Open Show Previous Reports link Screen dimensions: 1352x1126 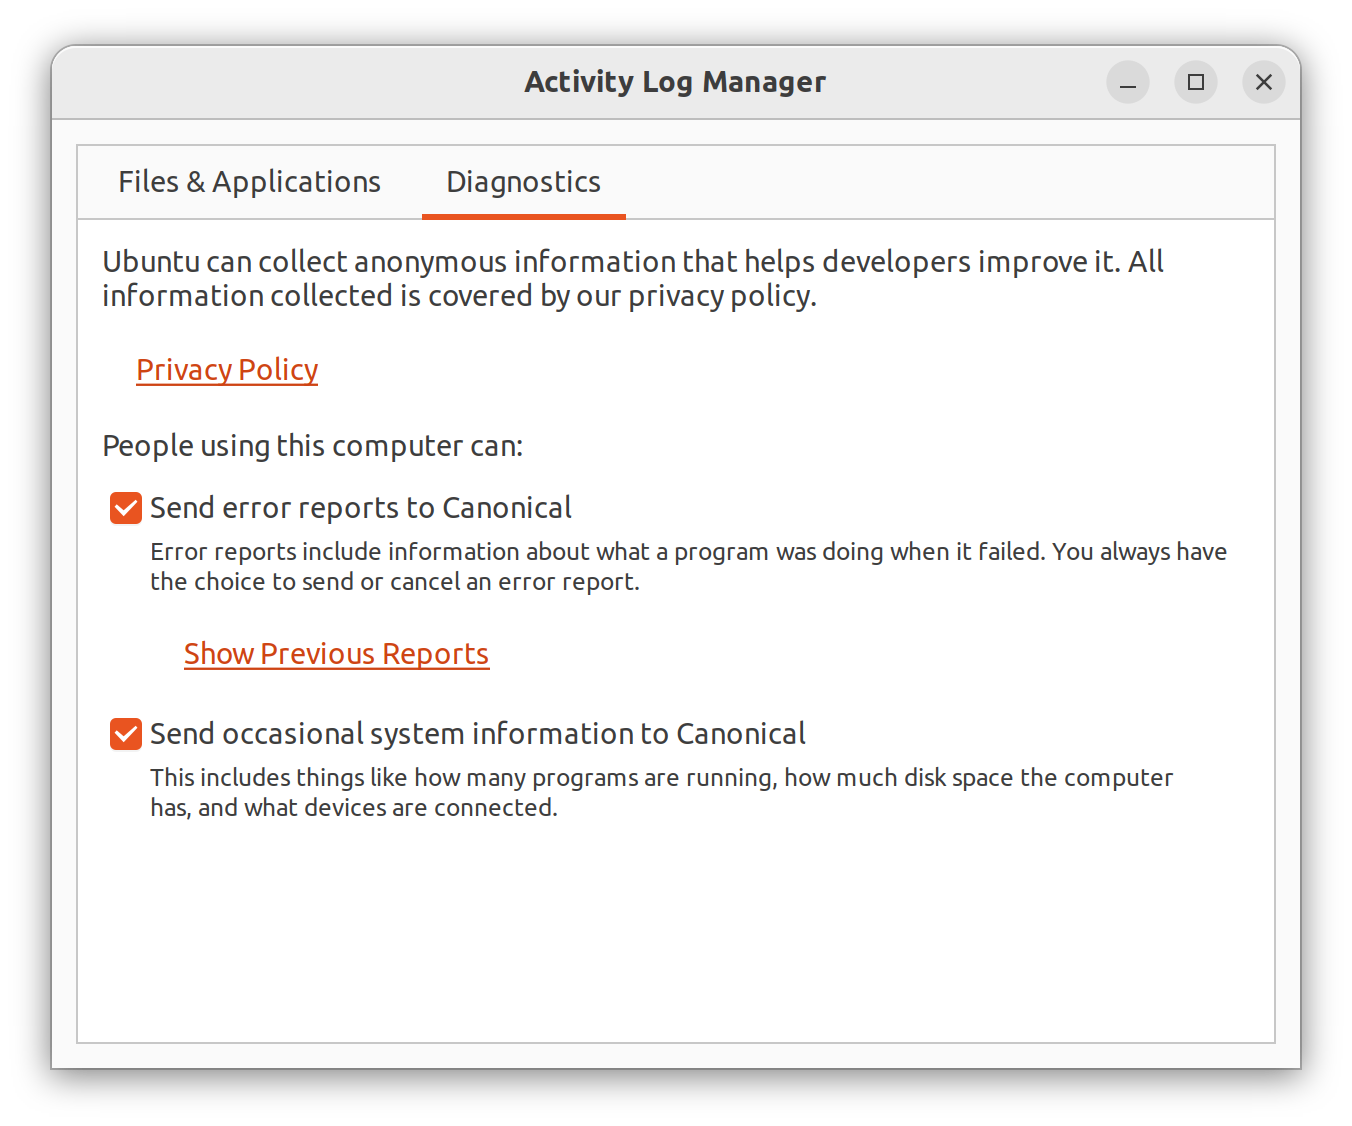click(336, 654)
